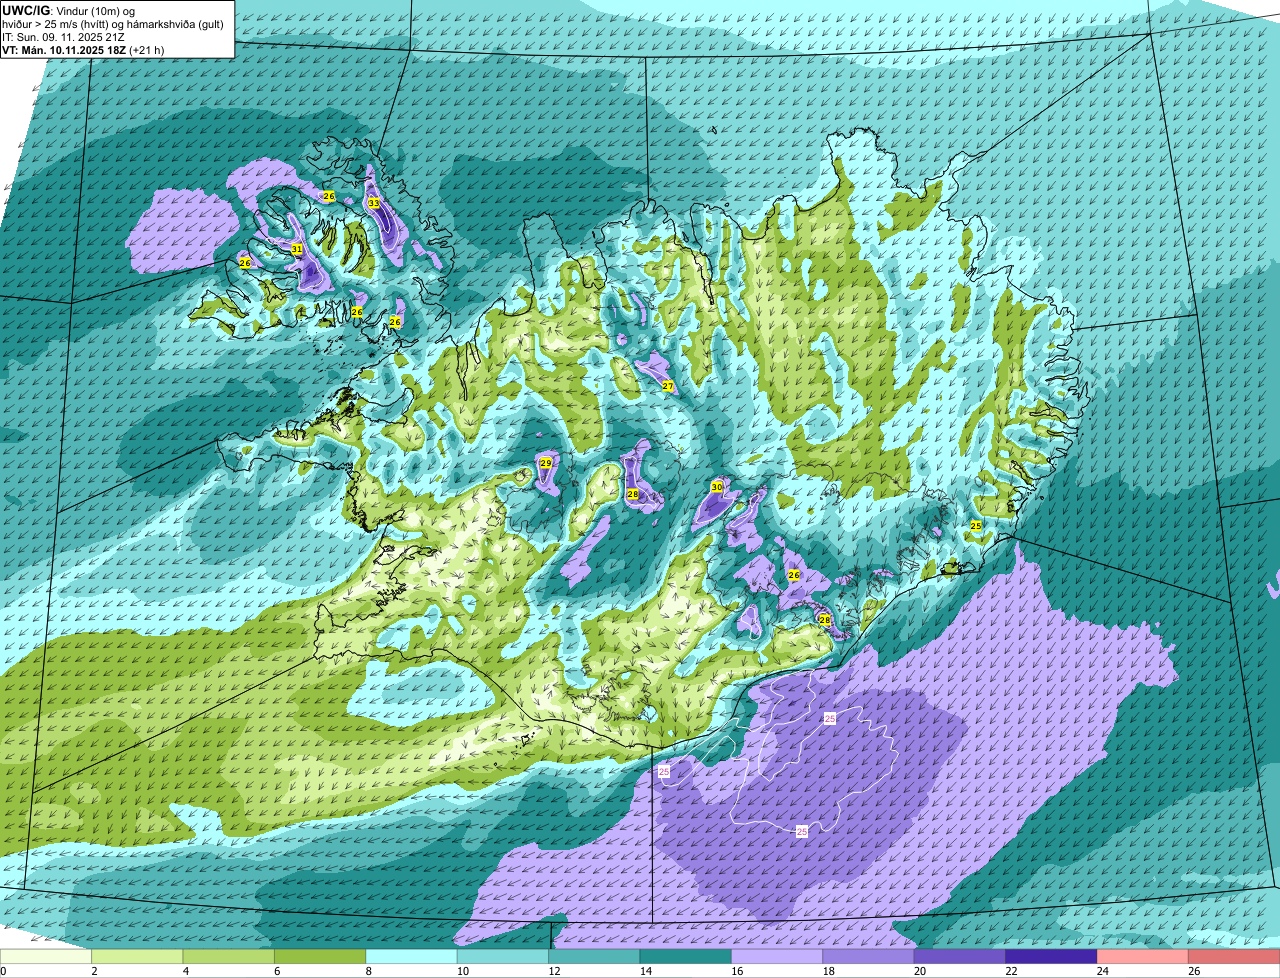Click the 24–26 m/s pink scale swatch
Screen dimensions: 1280x978
click(x=1143, y=957)
